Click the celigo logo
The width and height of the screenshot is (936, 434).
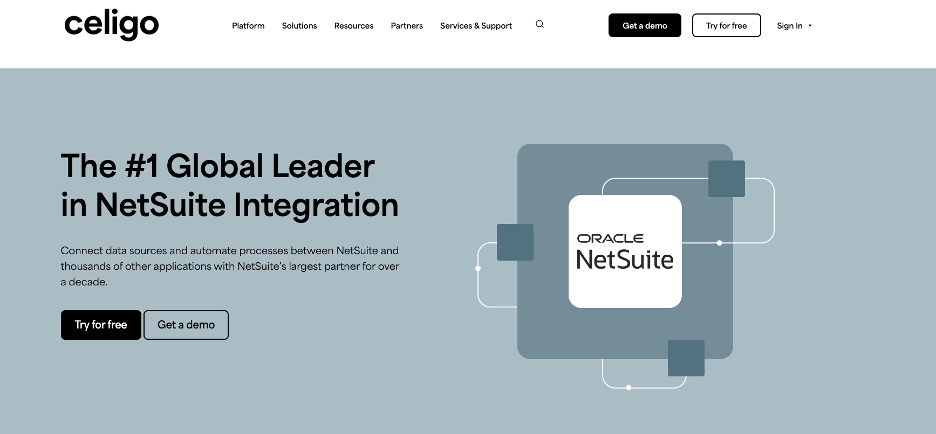point(112,26)
